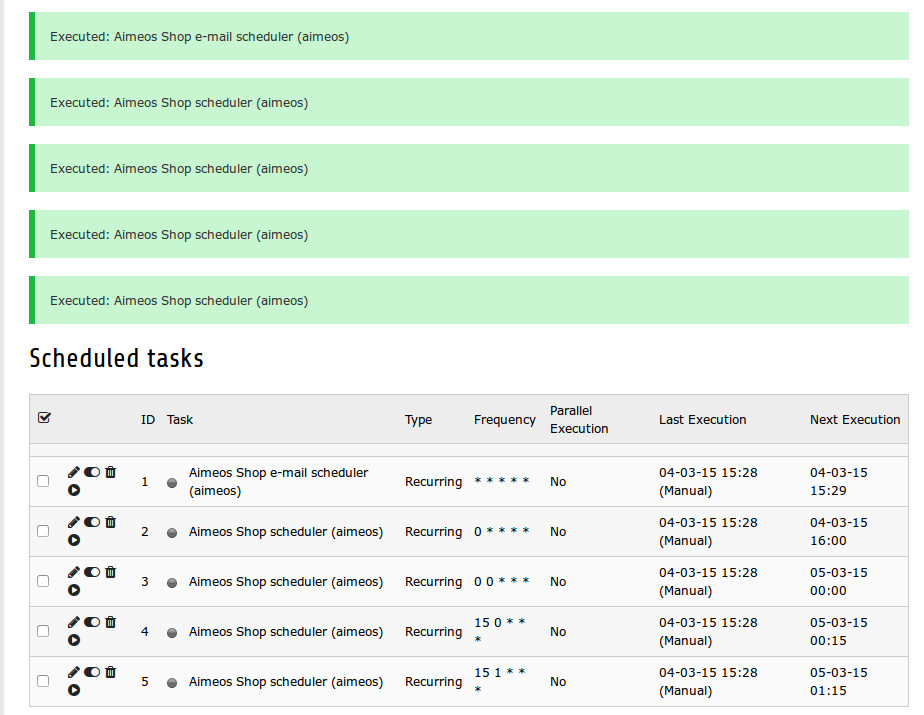This screenshot has height=715, width=924.
Task: Click the frequency value "15 1 * * *"
Action: pyautogui.click(x=500, y=681)
